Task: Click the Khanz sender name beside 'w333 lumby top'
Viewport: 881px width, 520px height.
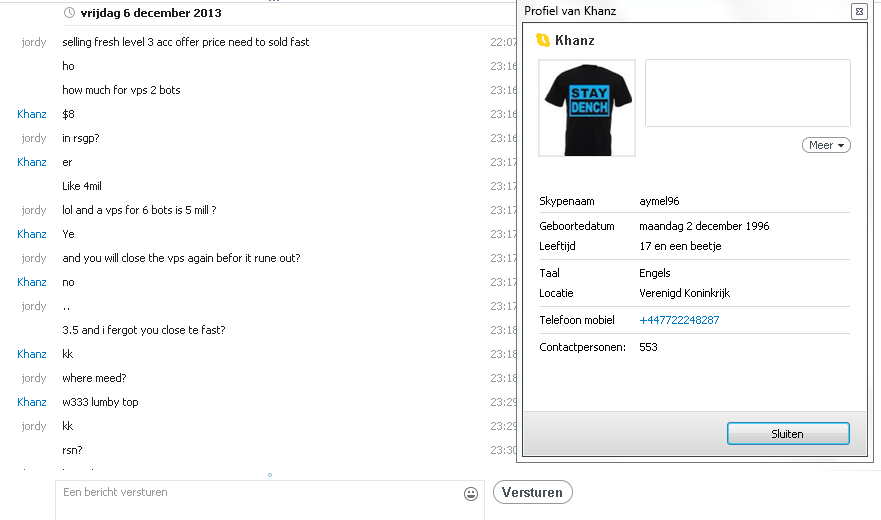Action: point(32,402)
